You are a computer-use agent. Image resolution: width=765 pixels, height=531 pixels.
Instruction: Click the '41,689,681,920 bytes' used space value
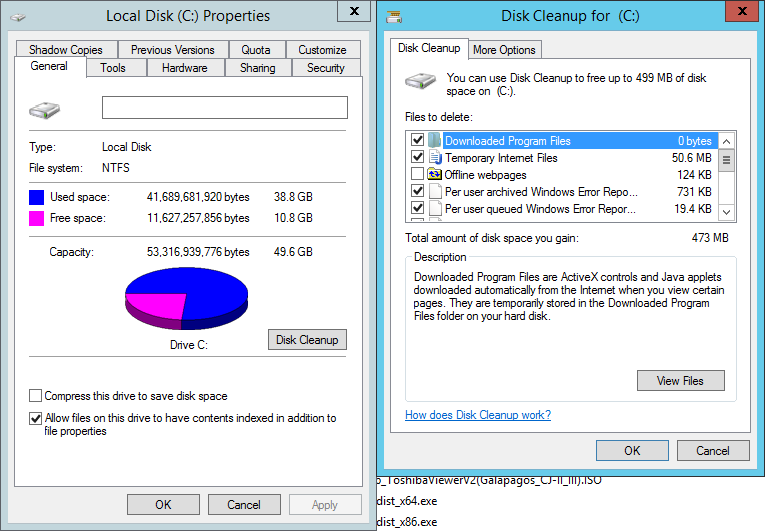point(198,197)
